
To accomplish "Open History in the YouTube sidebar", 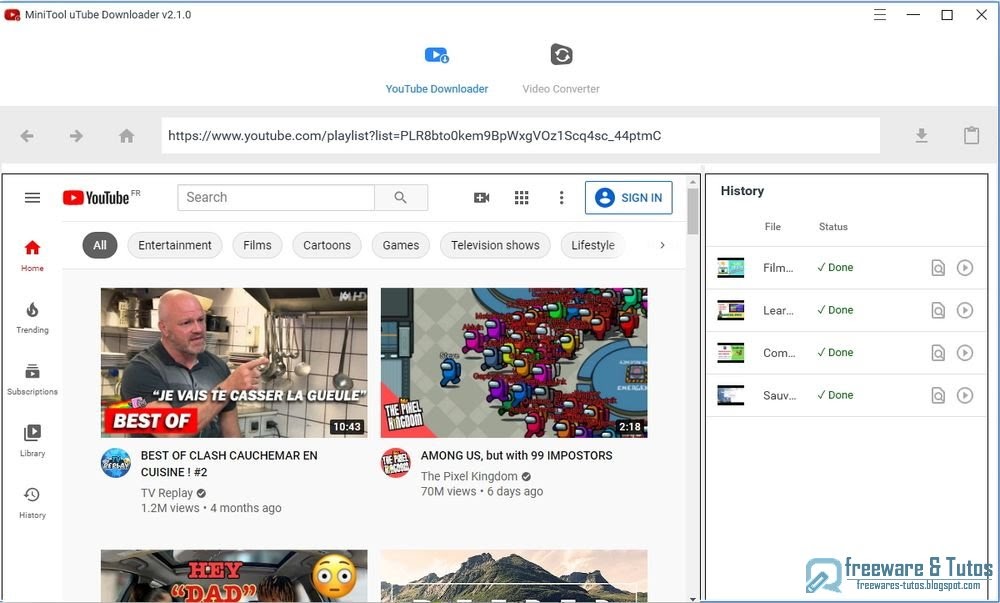I will [x=33, y=503].
